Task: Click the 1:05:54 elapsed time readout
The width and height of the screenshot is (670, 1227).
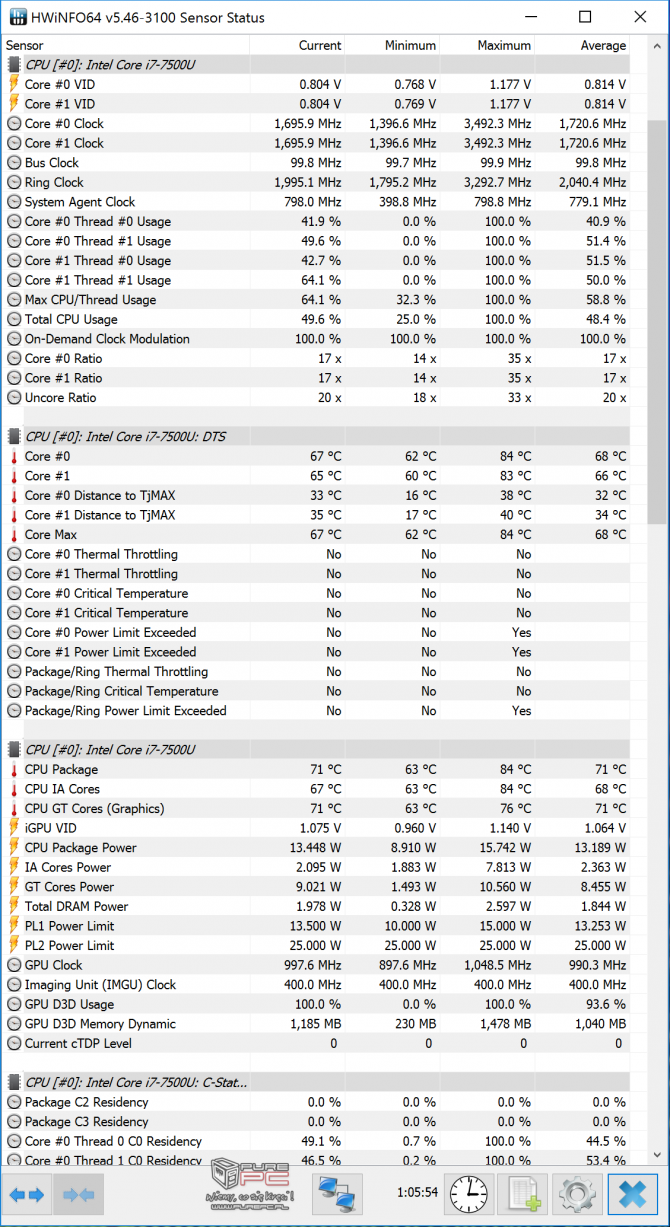Action: 417,1193
